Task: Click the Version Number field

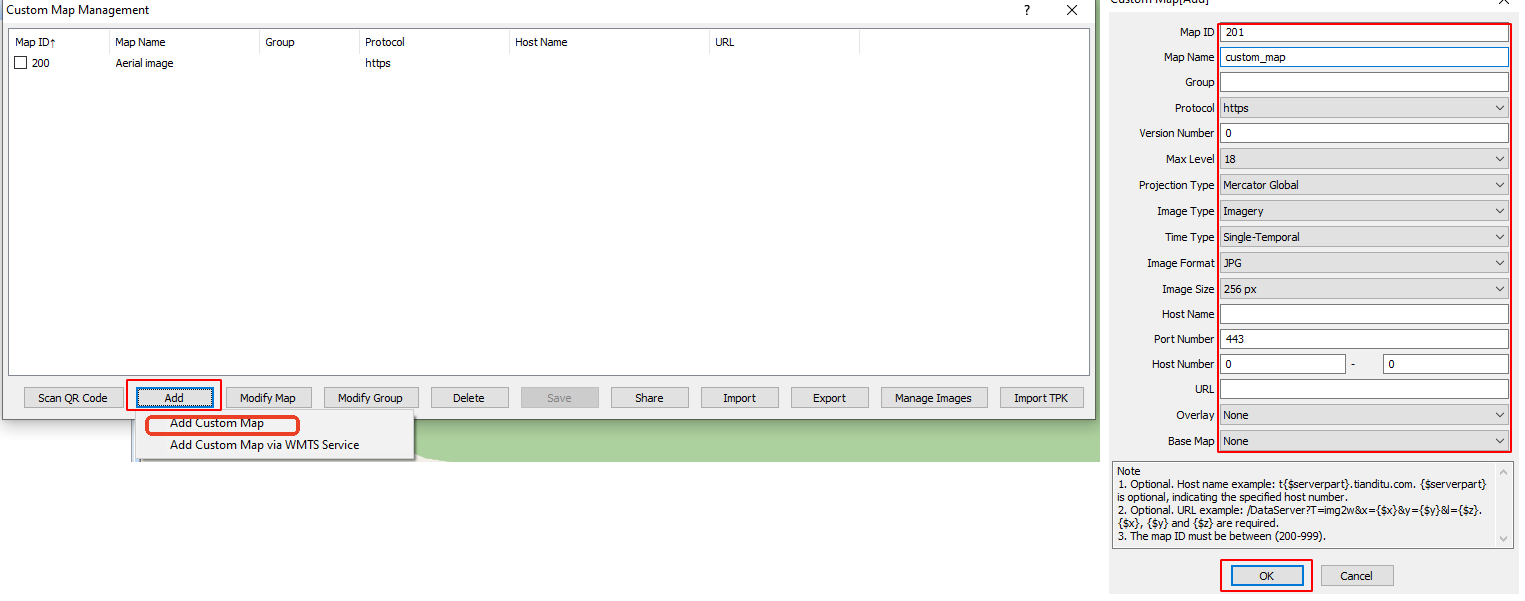Action: 1364,133
